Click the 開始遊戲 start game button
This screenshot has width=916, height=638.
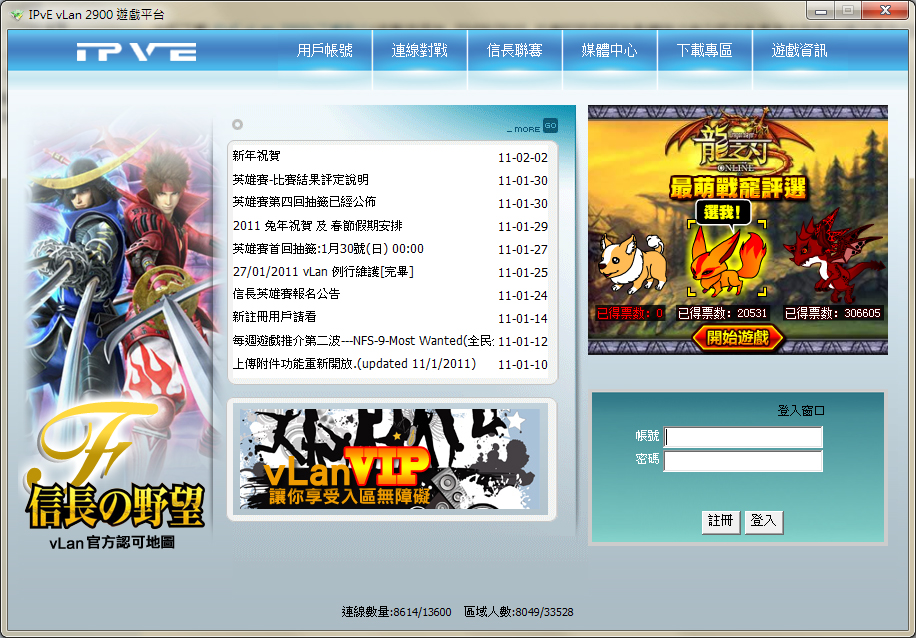click(x=737, y=338)
